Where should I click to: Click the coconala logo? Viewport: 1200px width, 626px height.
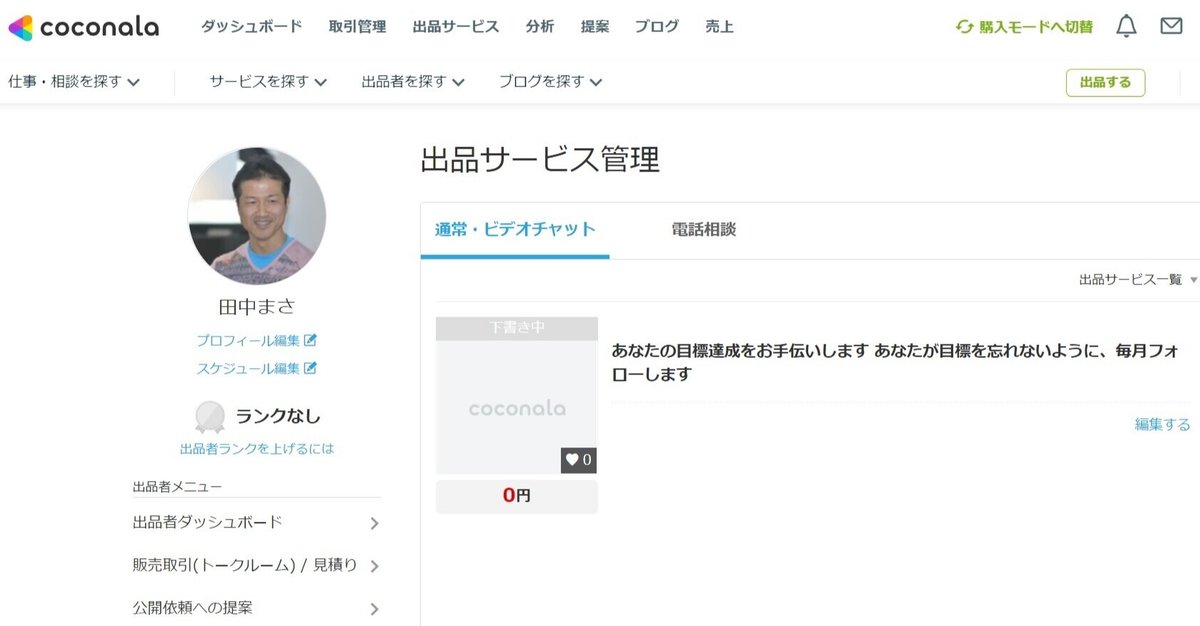coord(85,27)
